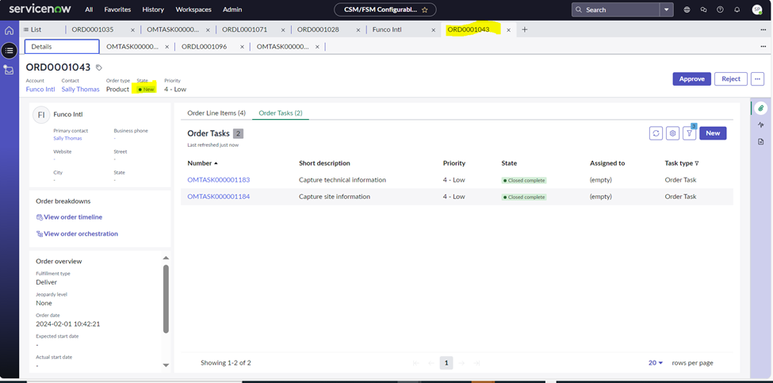Close the ORD0001028 tab
Screen dimensions: 773x383
358,30
